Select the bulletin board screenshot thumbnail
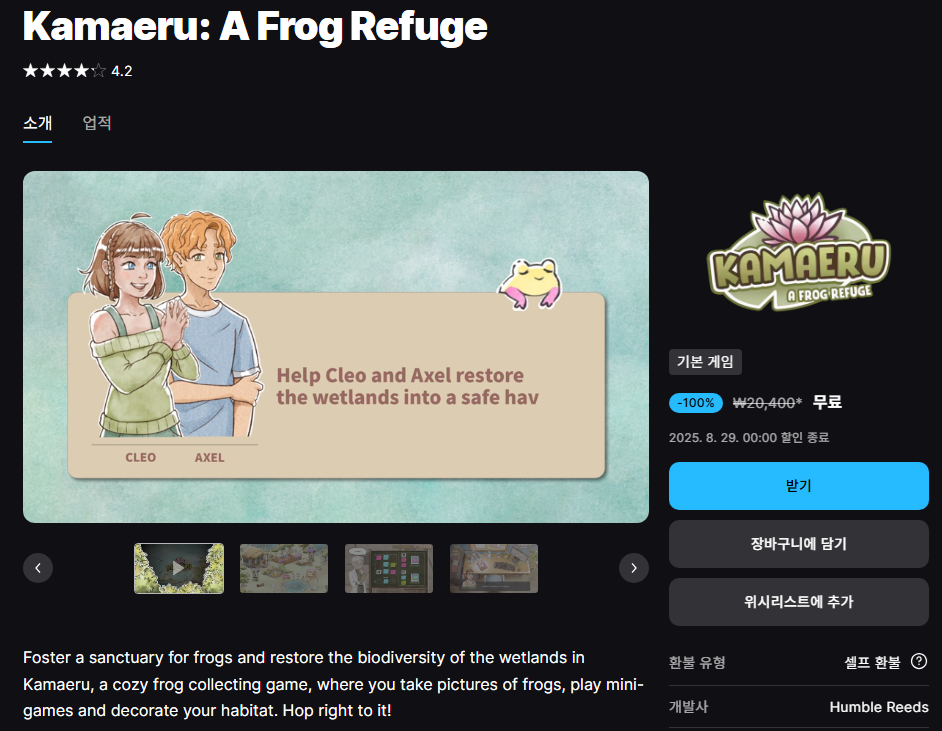Viewport: 942px width, 731px height. coord(389,568)
